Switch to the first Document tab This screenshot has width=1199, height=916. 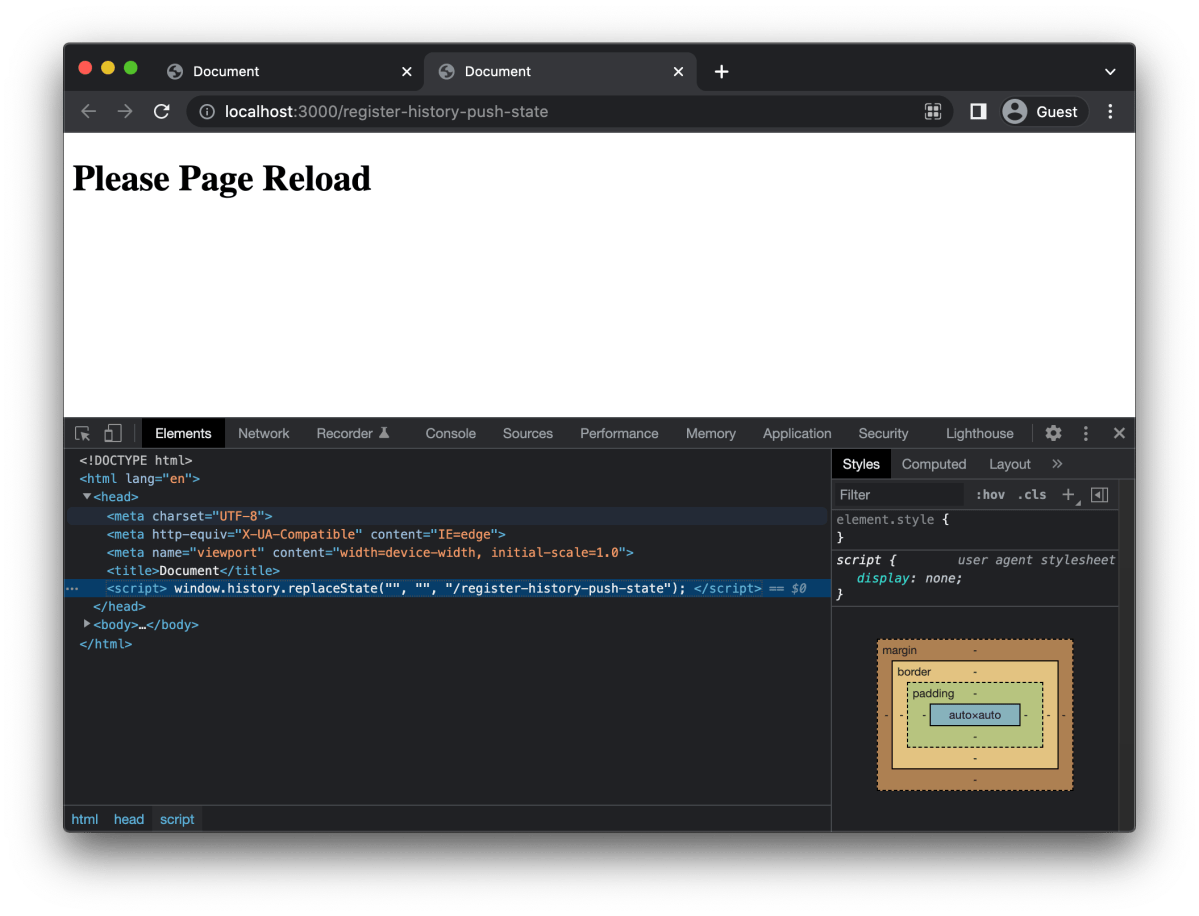pos(289,71)
